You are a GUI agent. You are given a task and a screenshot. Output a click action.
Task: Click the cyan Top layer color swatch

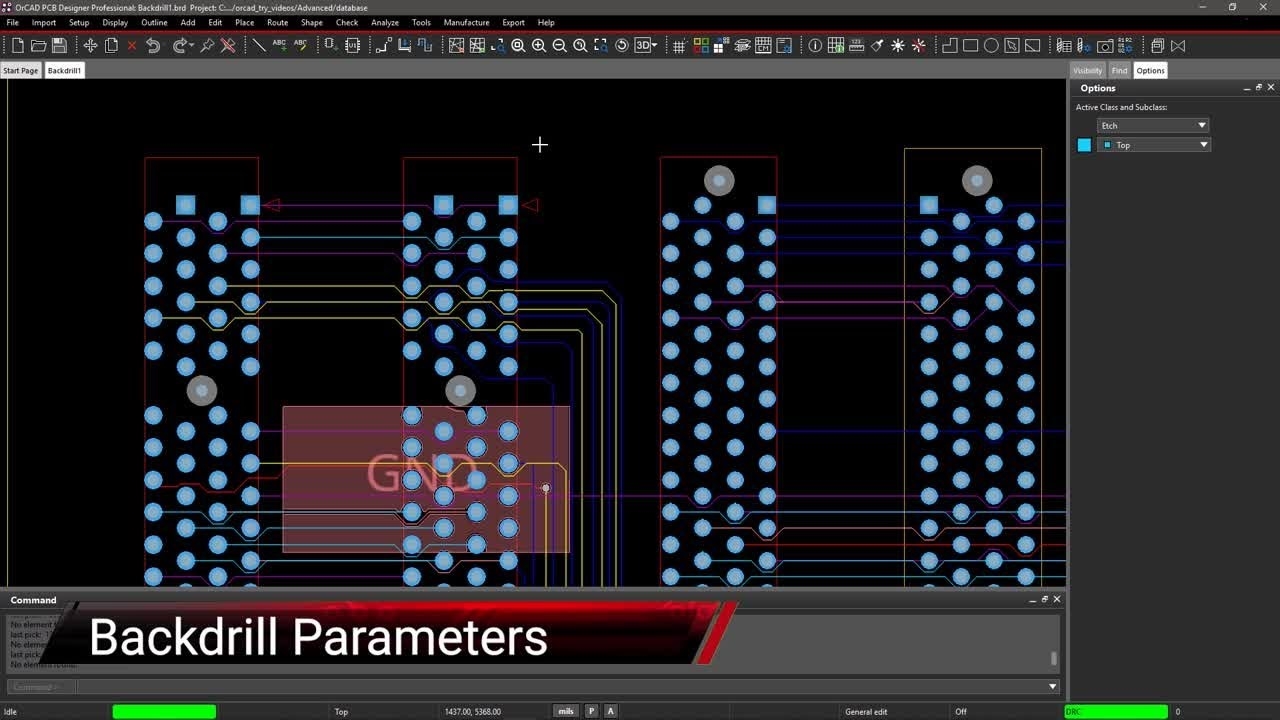pos(1084,144)
